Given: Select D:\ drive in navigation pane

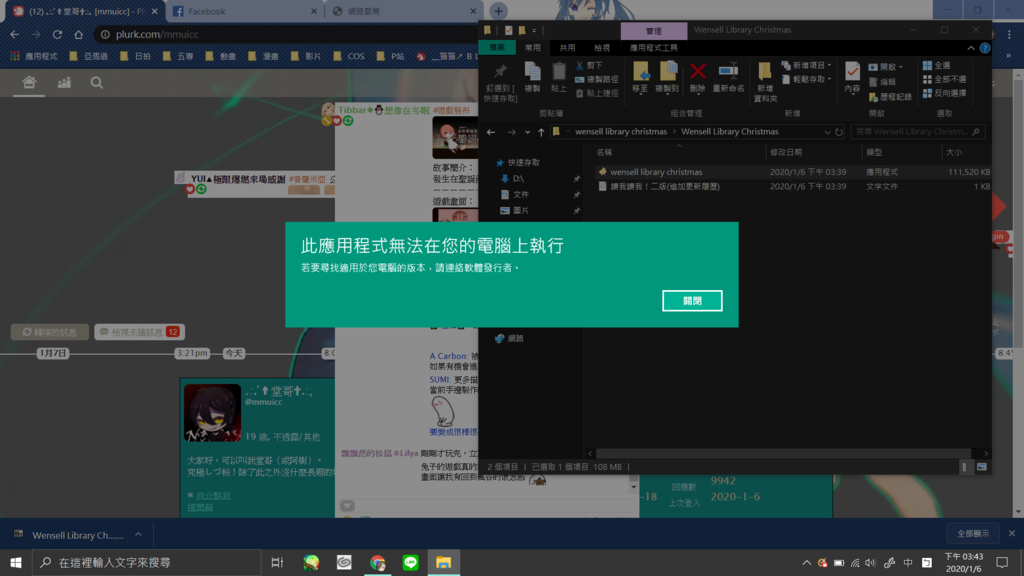Looking at the screenshot, I should [518, 178].
